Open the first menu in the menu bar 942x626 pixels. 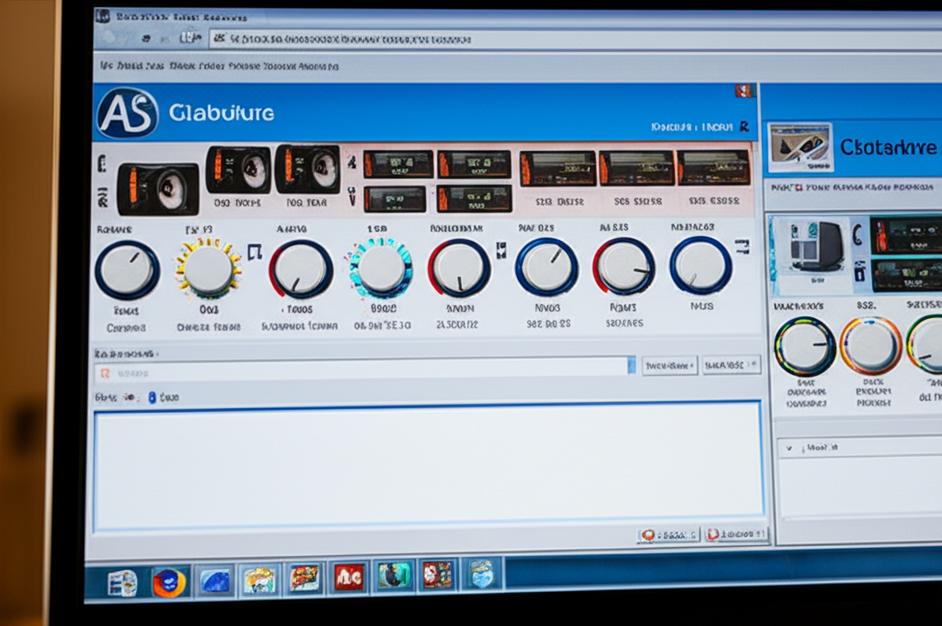click(x=104, y=66)
